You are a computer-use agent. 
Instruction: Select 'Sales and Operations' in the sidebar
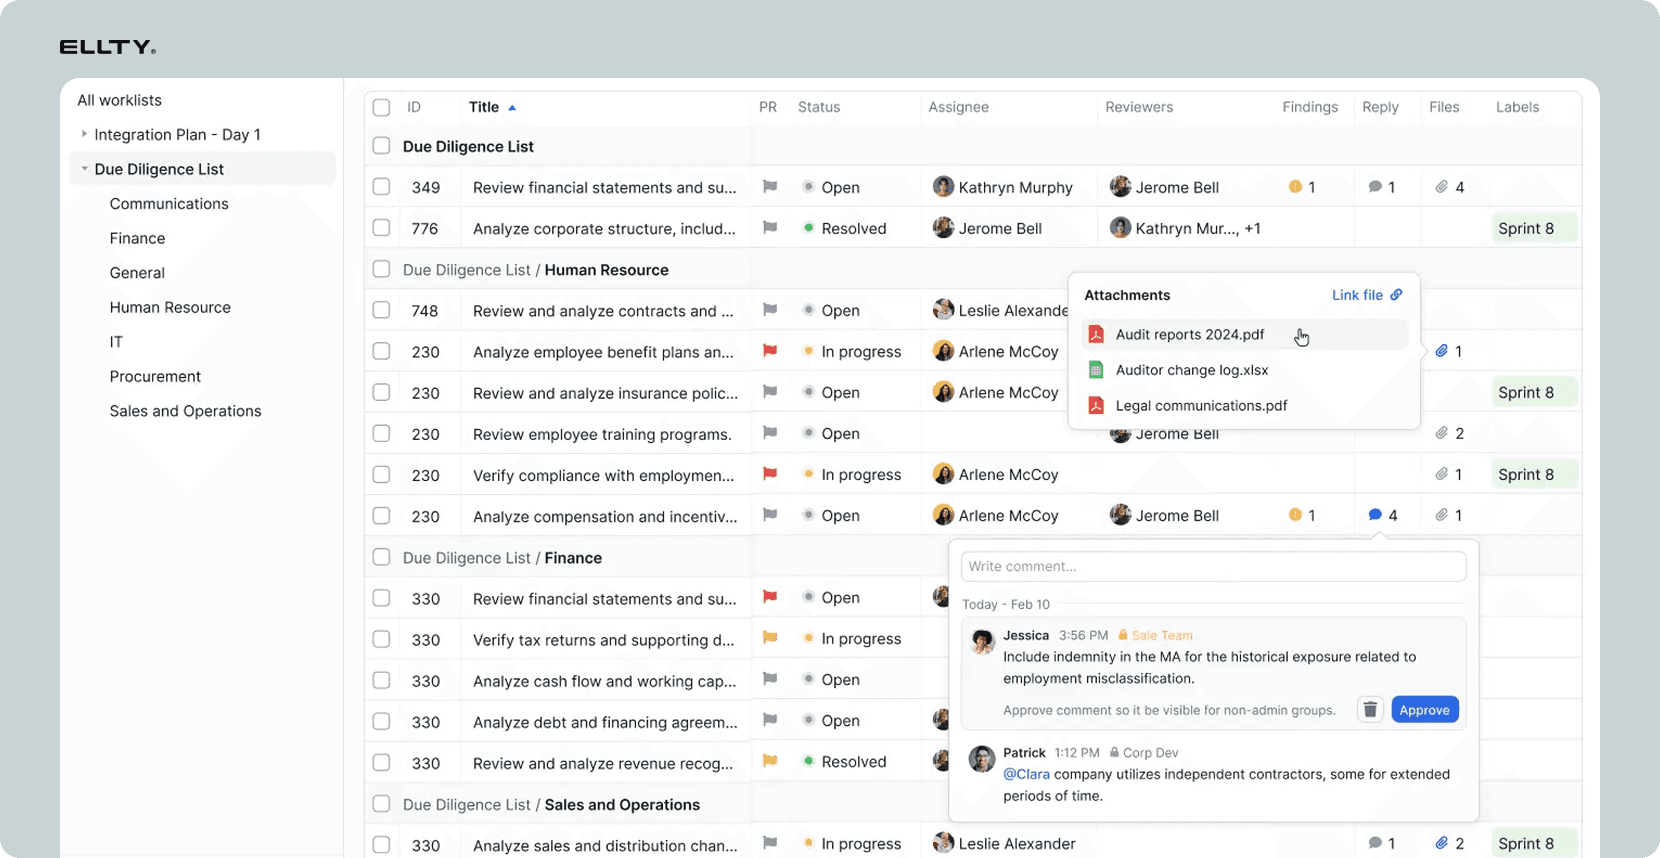coord(185,411)
